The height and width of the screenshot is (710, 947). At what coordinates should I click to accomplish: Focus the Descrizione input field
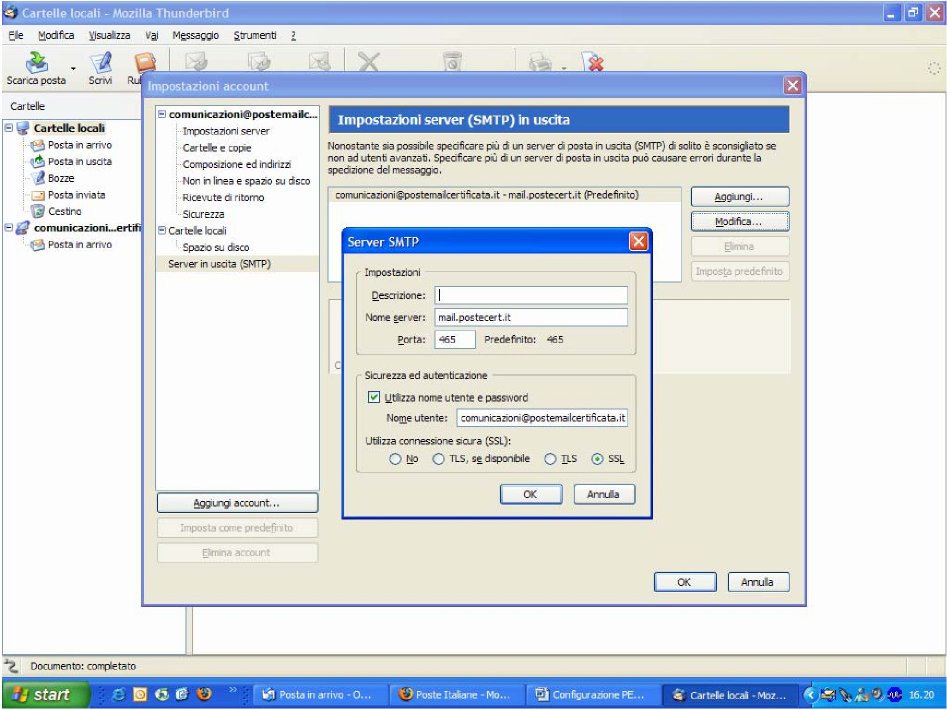[x=531, y=295]
